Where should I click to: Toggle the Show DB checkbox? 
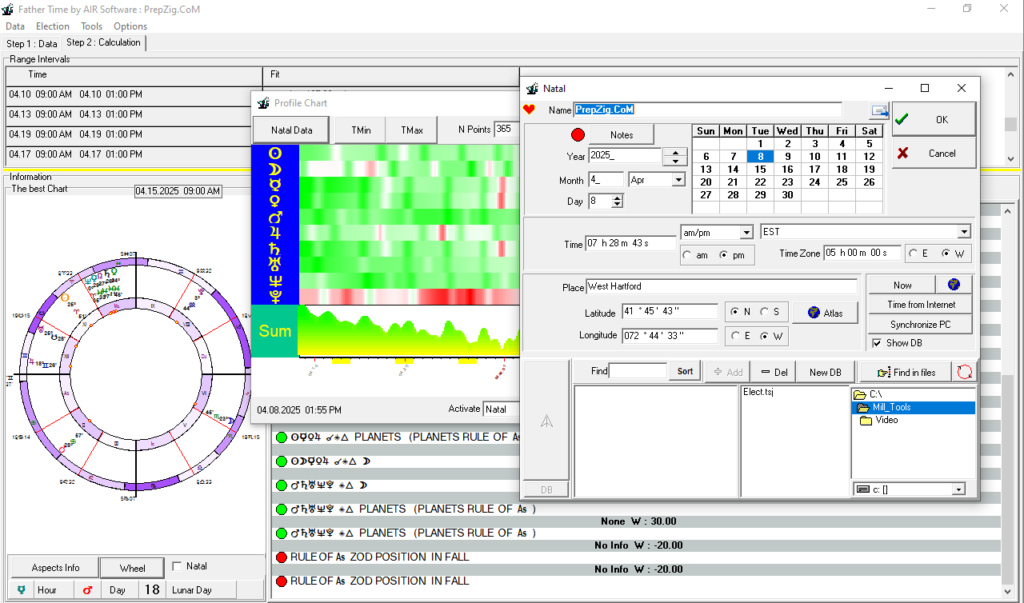877,342
